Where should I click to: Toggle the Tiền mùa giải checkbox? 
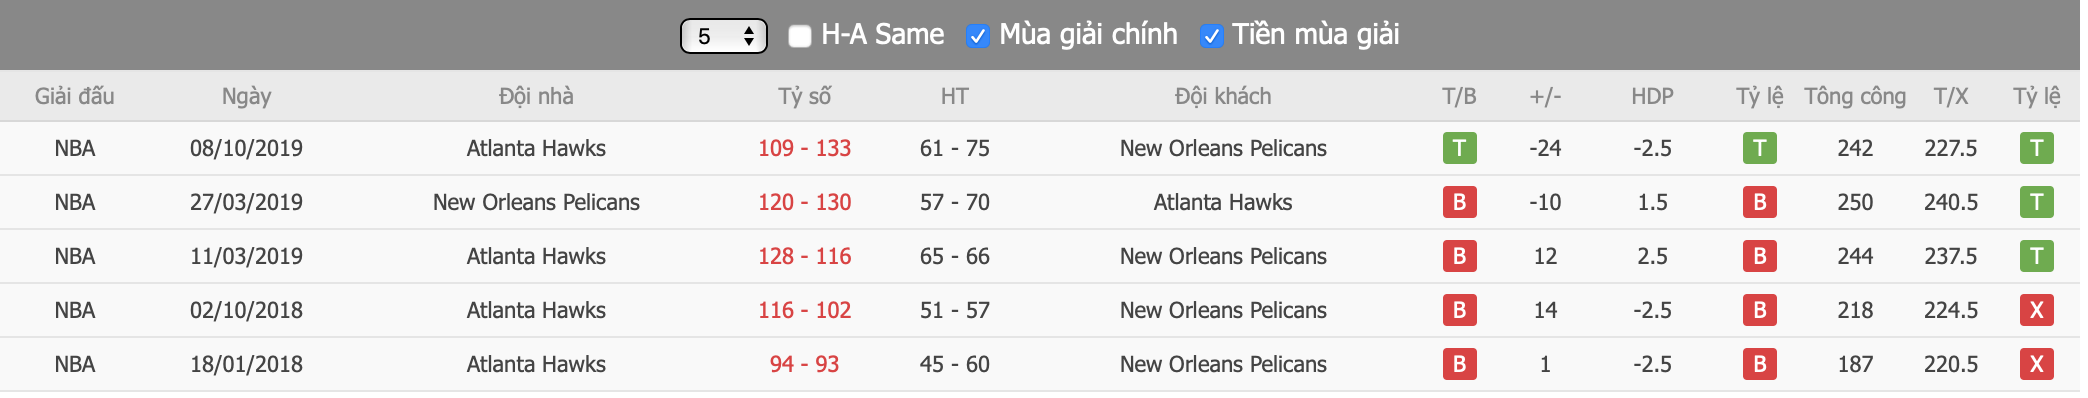tap(1210, 36)
